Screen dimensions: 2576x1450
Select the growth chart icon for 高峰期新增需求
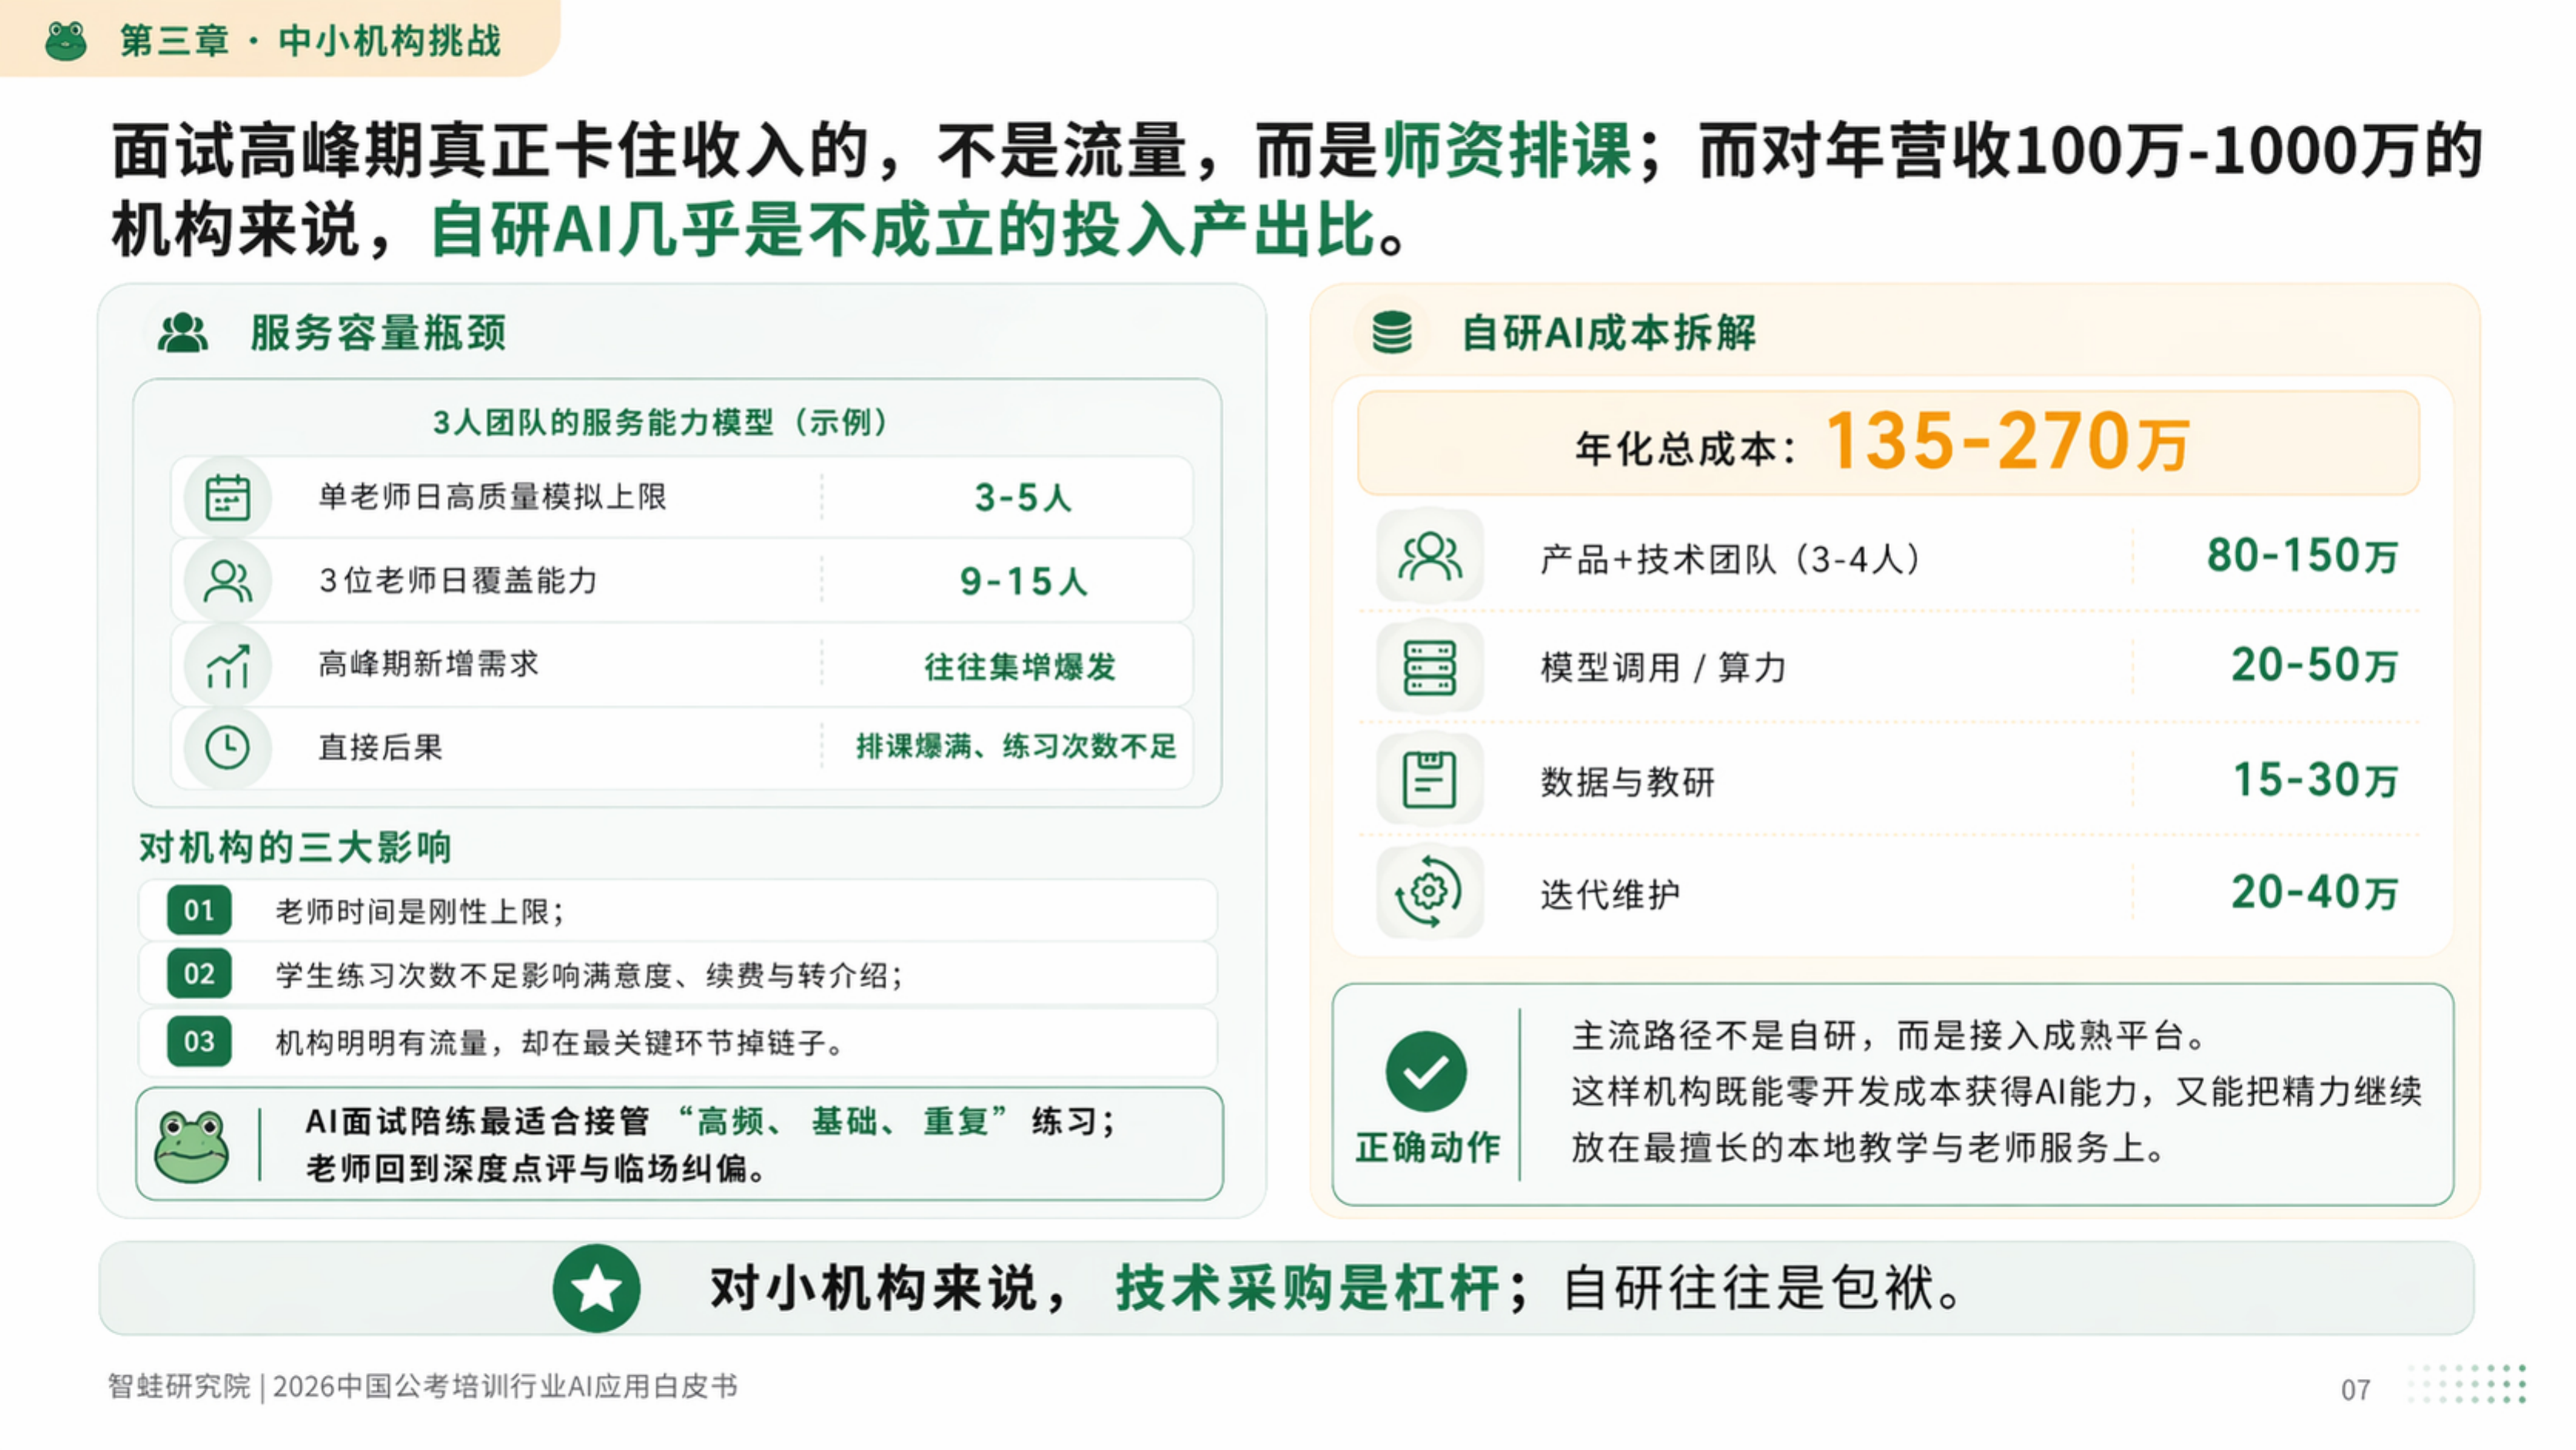[230, 663]
